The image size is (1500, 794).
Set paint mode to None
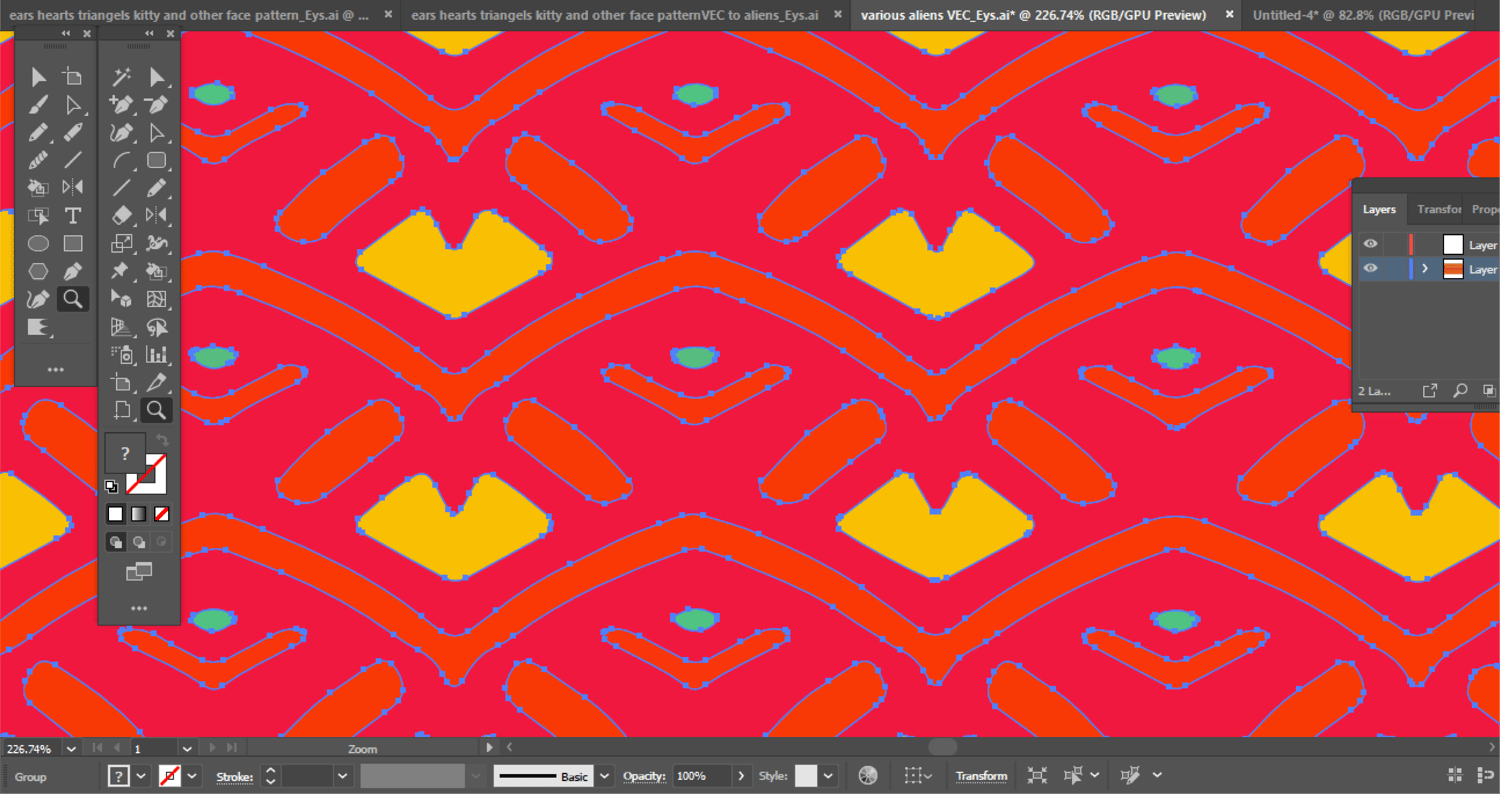click(161, 514)
